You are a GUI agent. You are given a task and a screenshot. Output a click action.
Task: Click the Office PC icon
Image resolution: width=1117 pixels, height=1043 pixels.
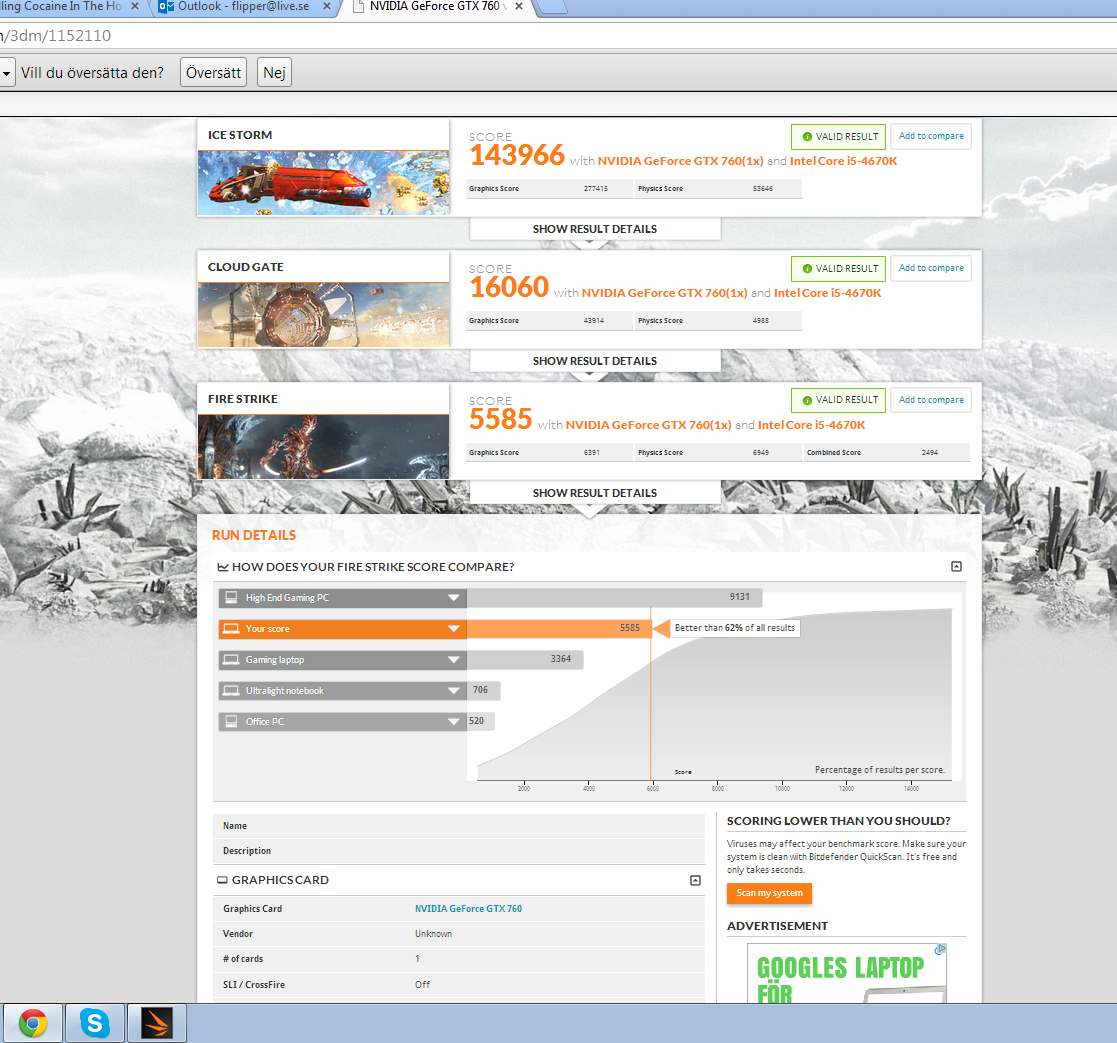click(x=231, y=721)
